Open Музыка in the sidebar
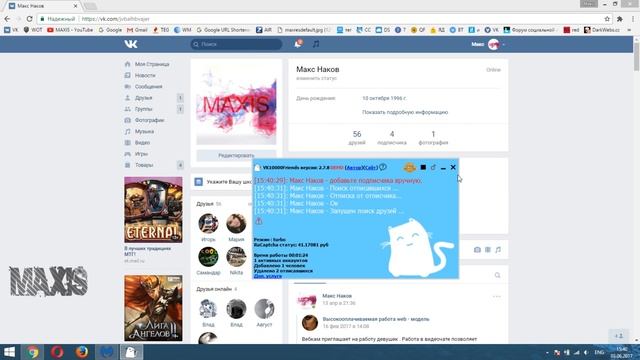640x360 pixels. point(144,131)
